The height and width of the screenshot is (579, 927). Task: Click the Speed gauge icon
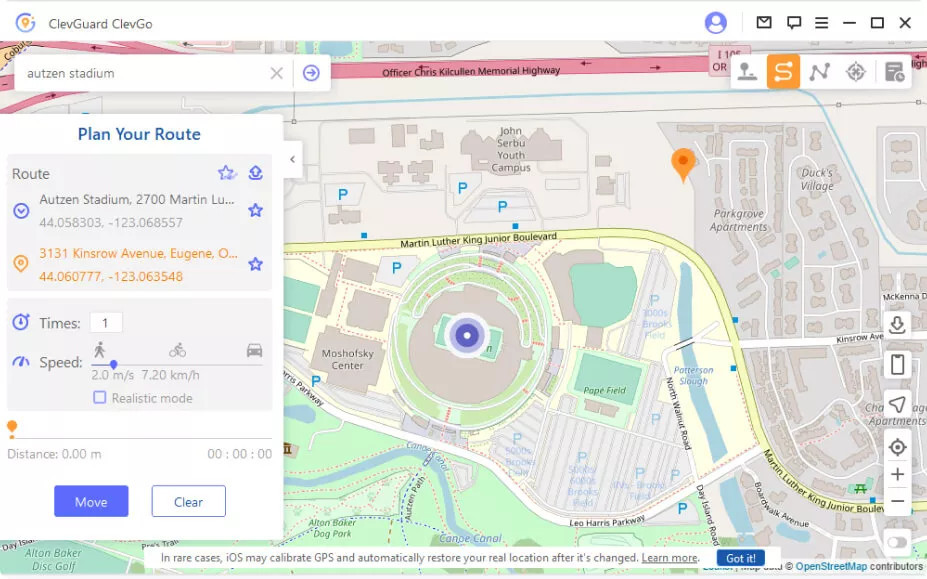click(21, 361)
